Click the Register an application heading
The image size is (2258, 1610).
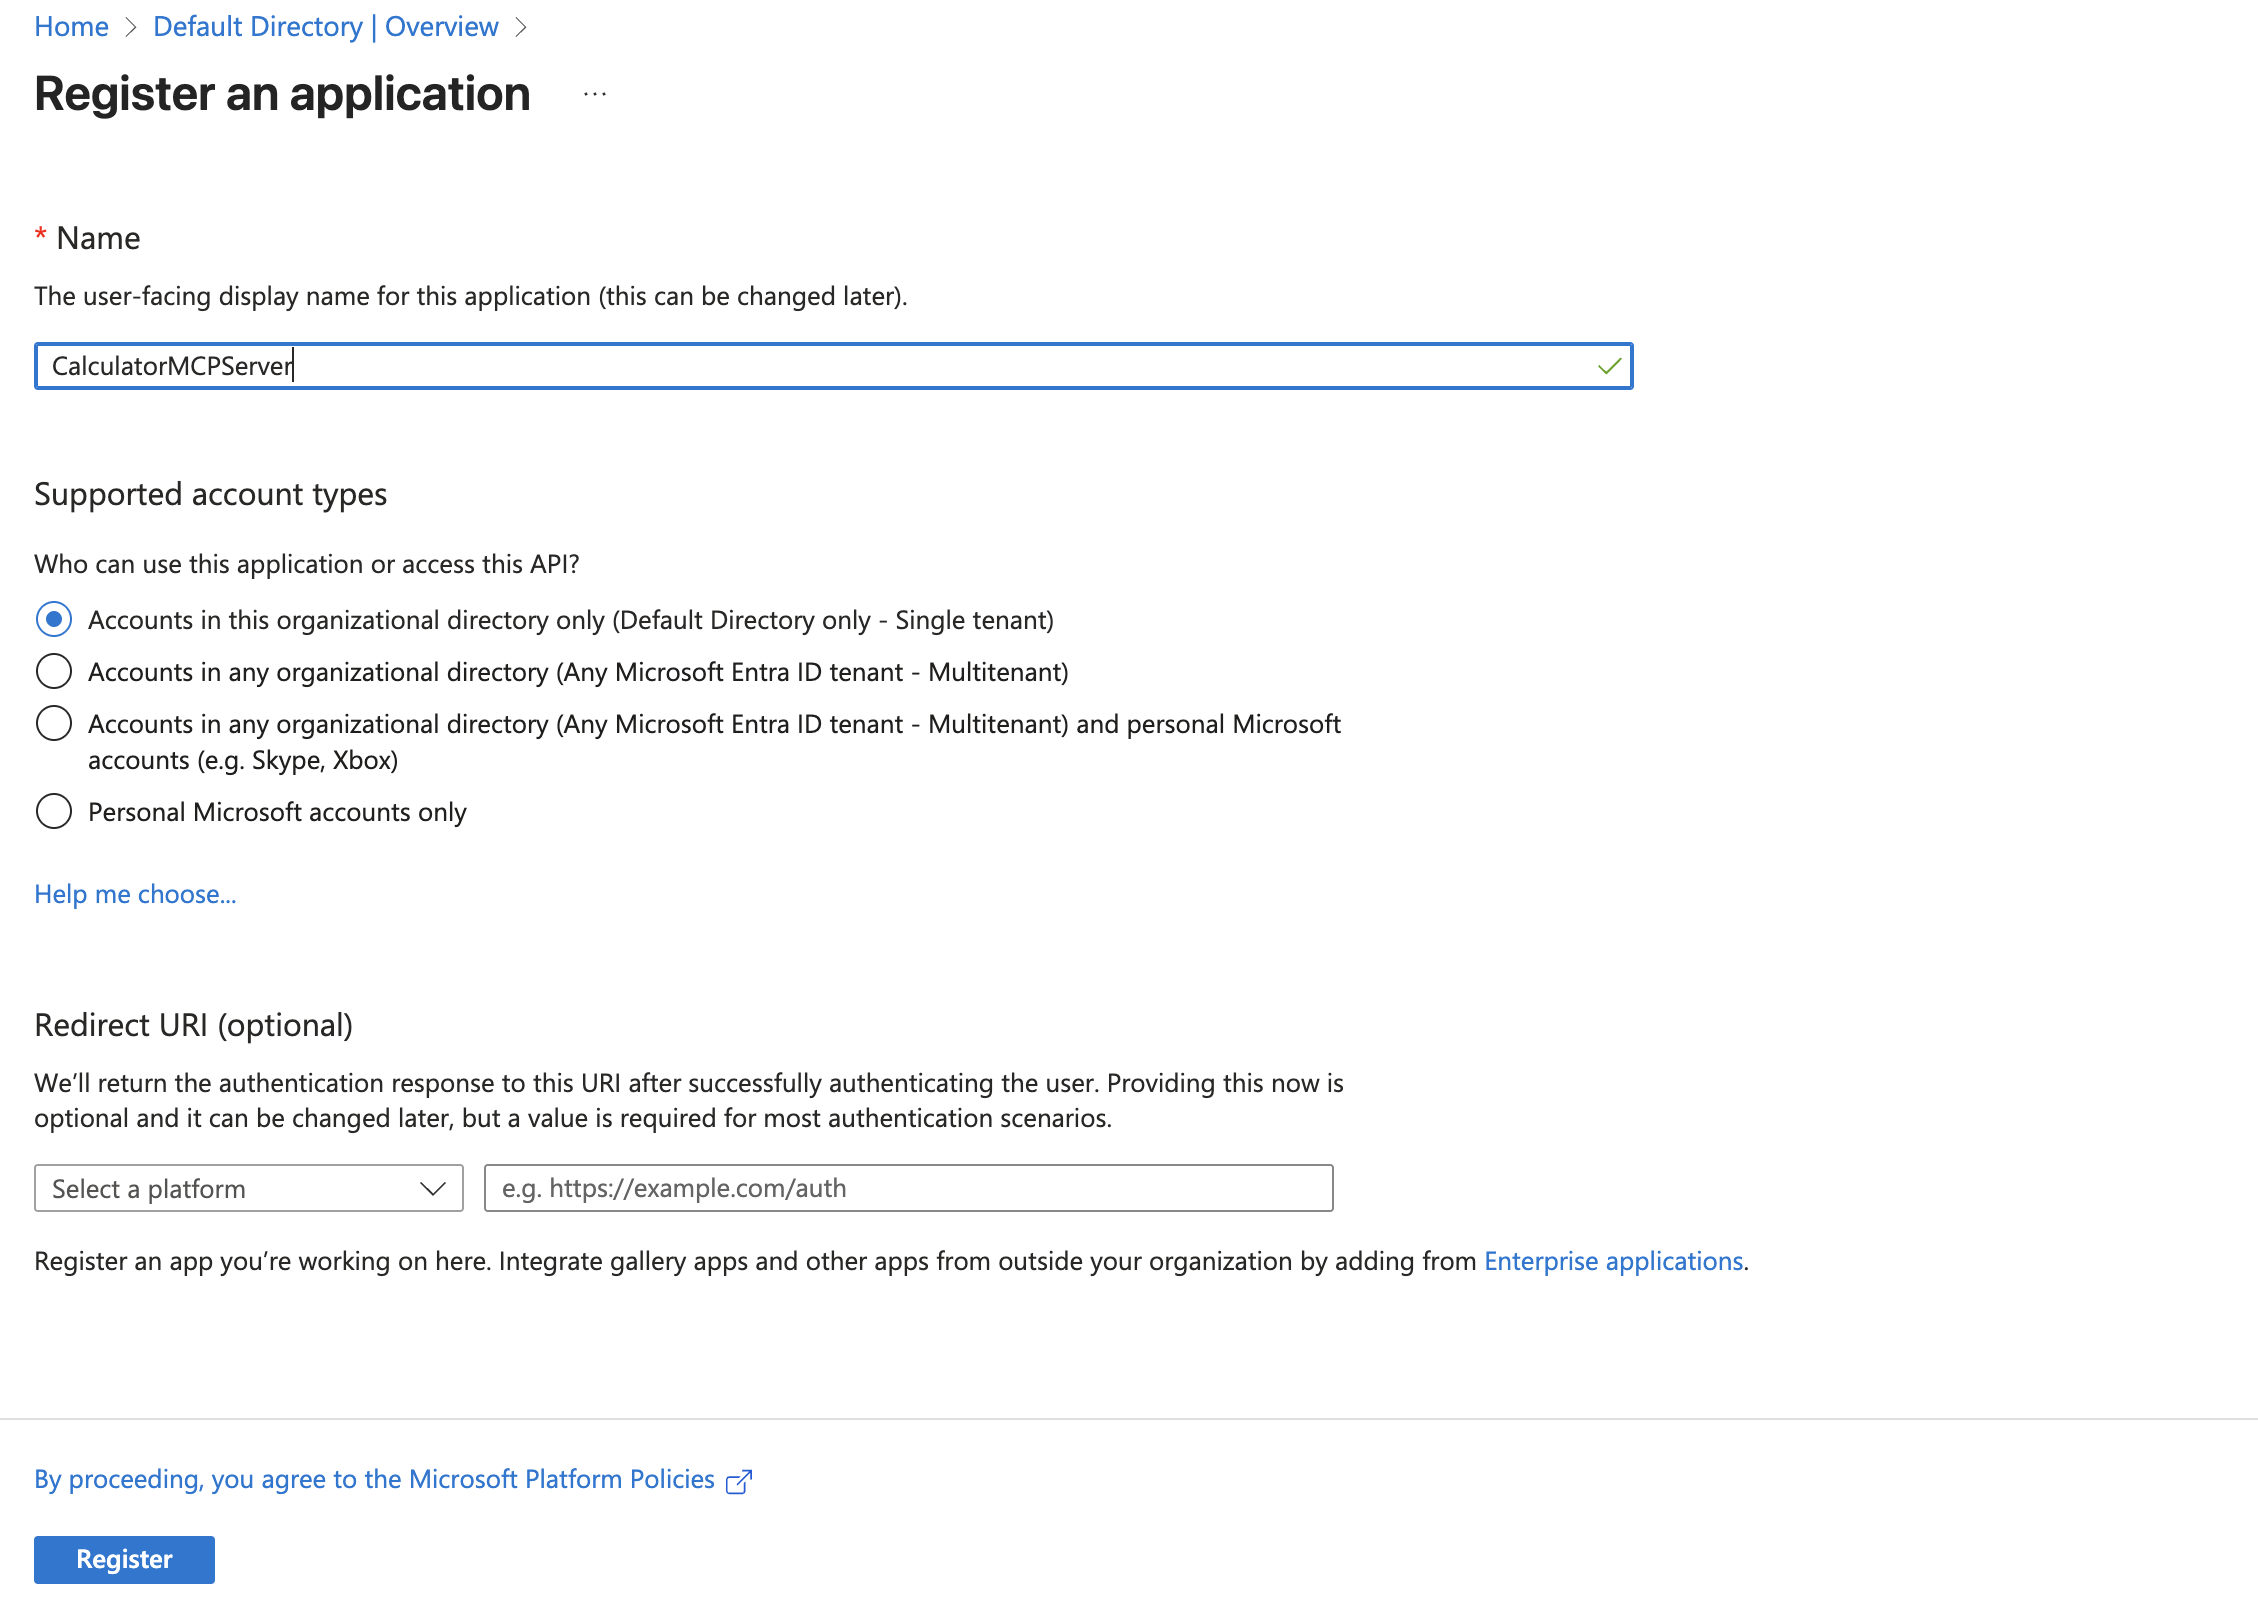282,94
